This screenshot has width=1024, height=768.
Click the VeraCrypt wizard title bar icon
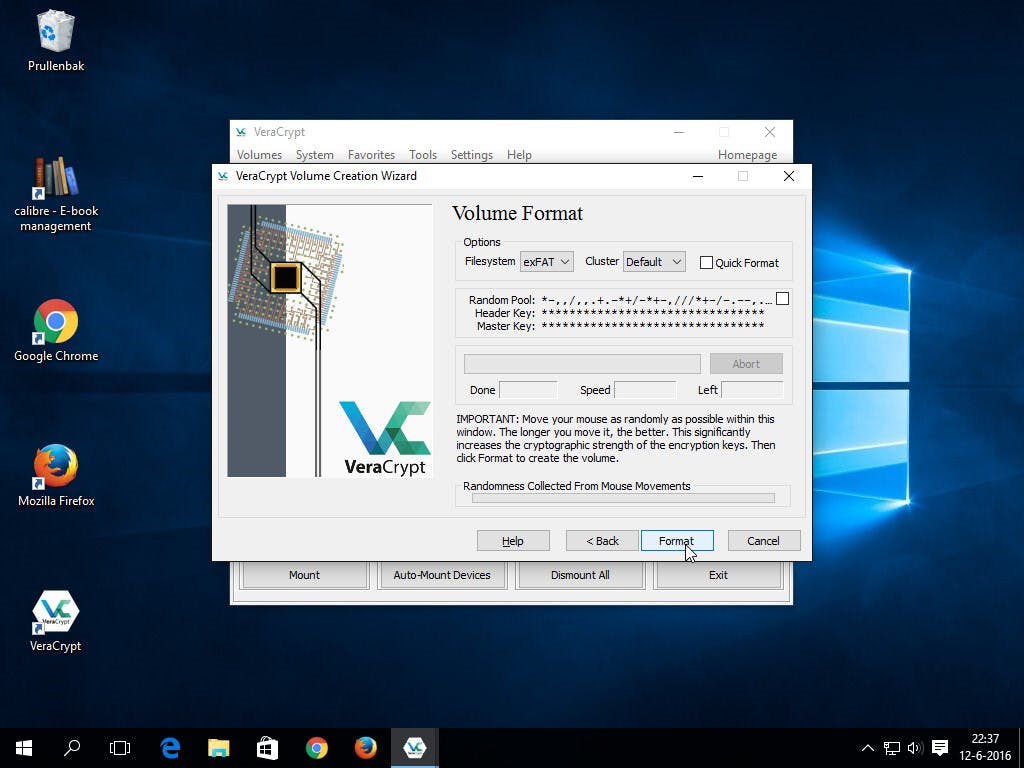(x=223, y=176)
